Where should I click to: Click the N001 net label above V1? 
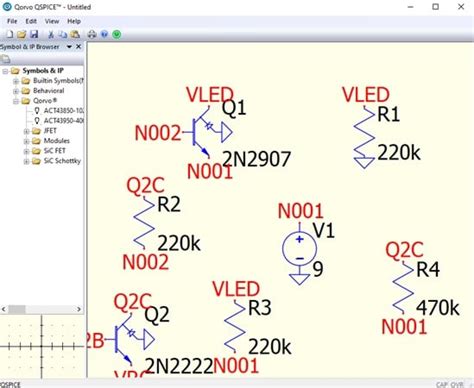click(x=301, y=211)
